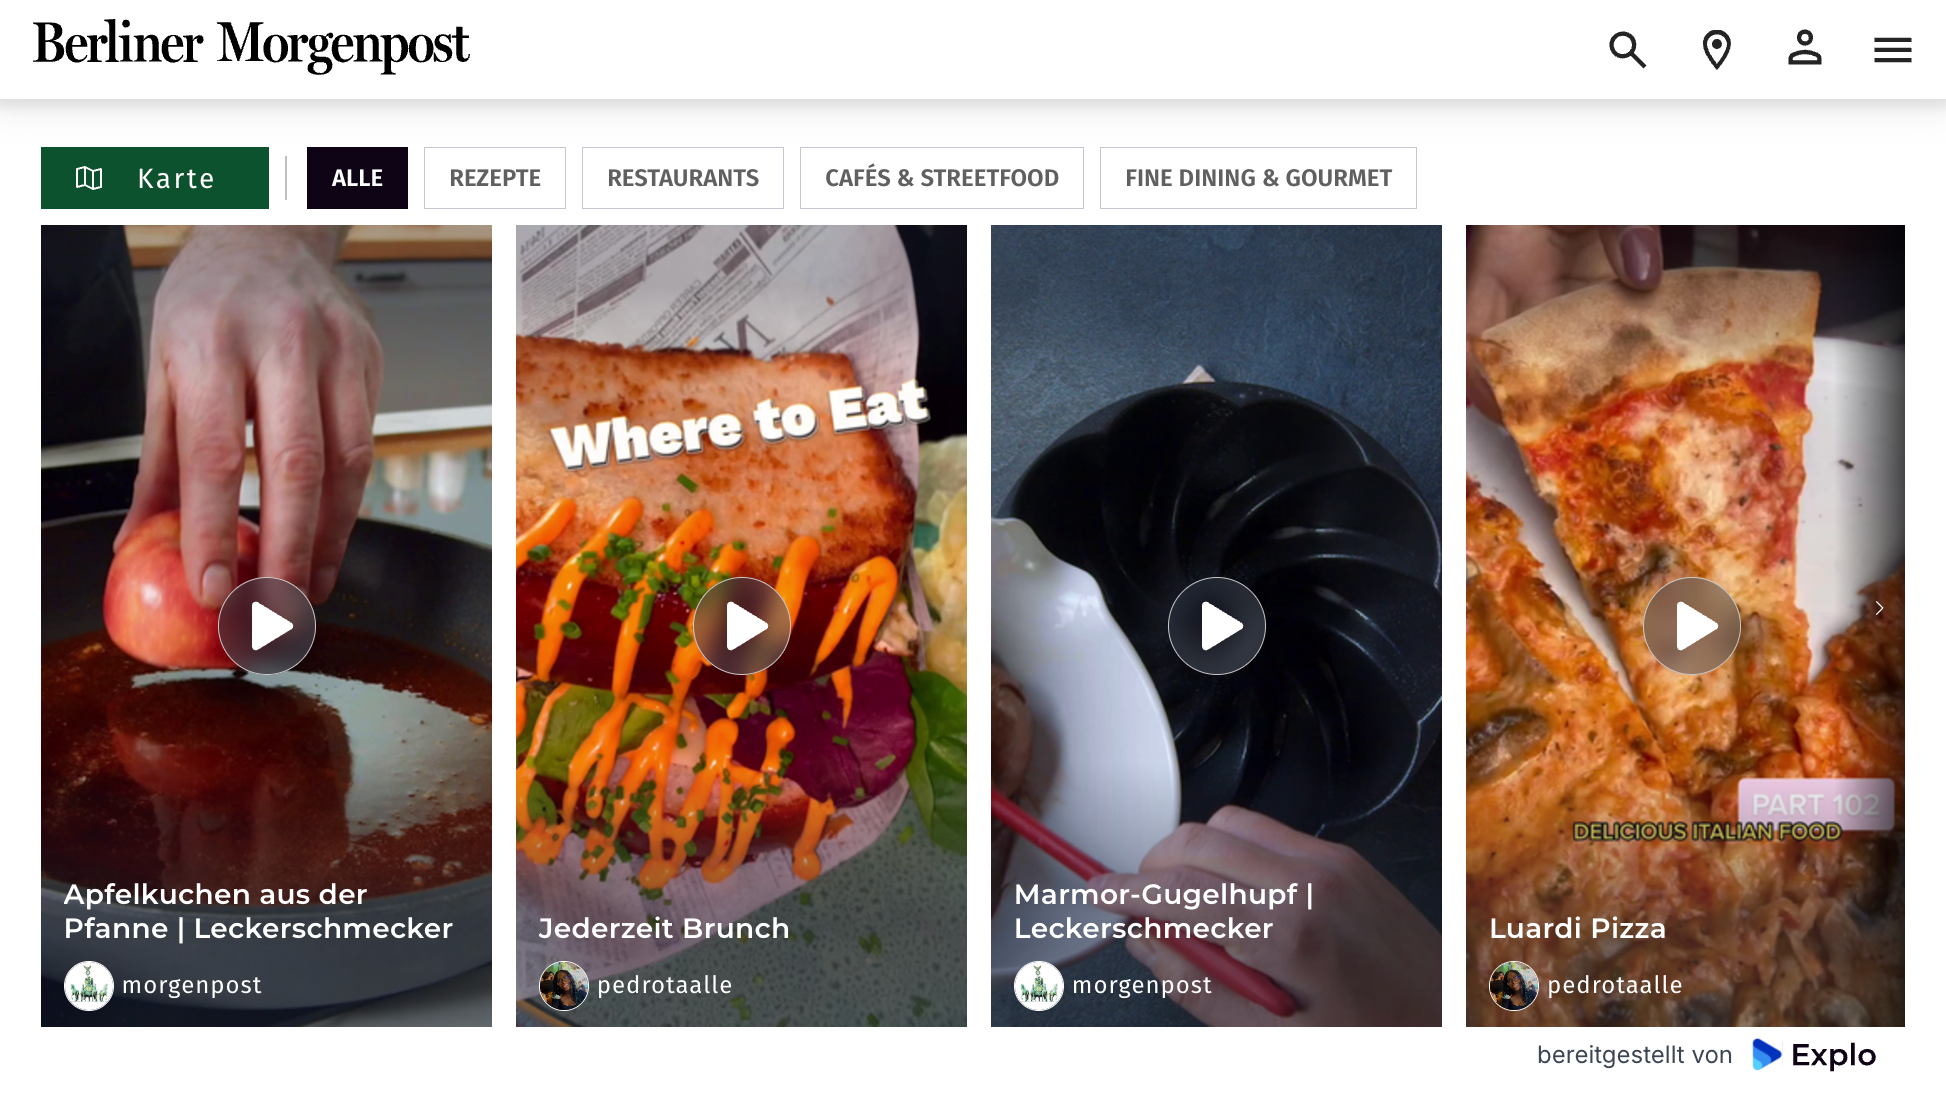Select CAFÉS & STREETFOOD category
Viewport: 1946px width, 1099px height.
[x=942, y=178]
